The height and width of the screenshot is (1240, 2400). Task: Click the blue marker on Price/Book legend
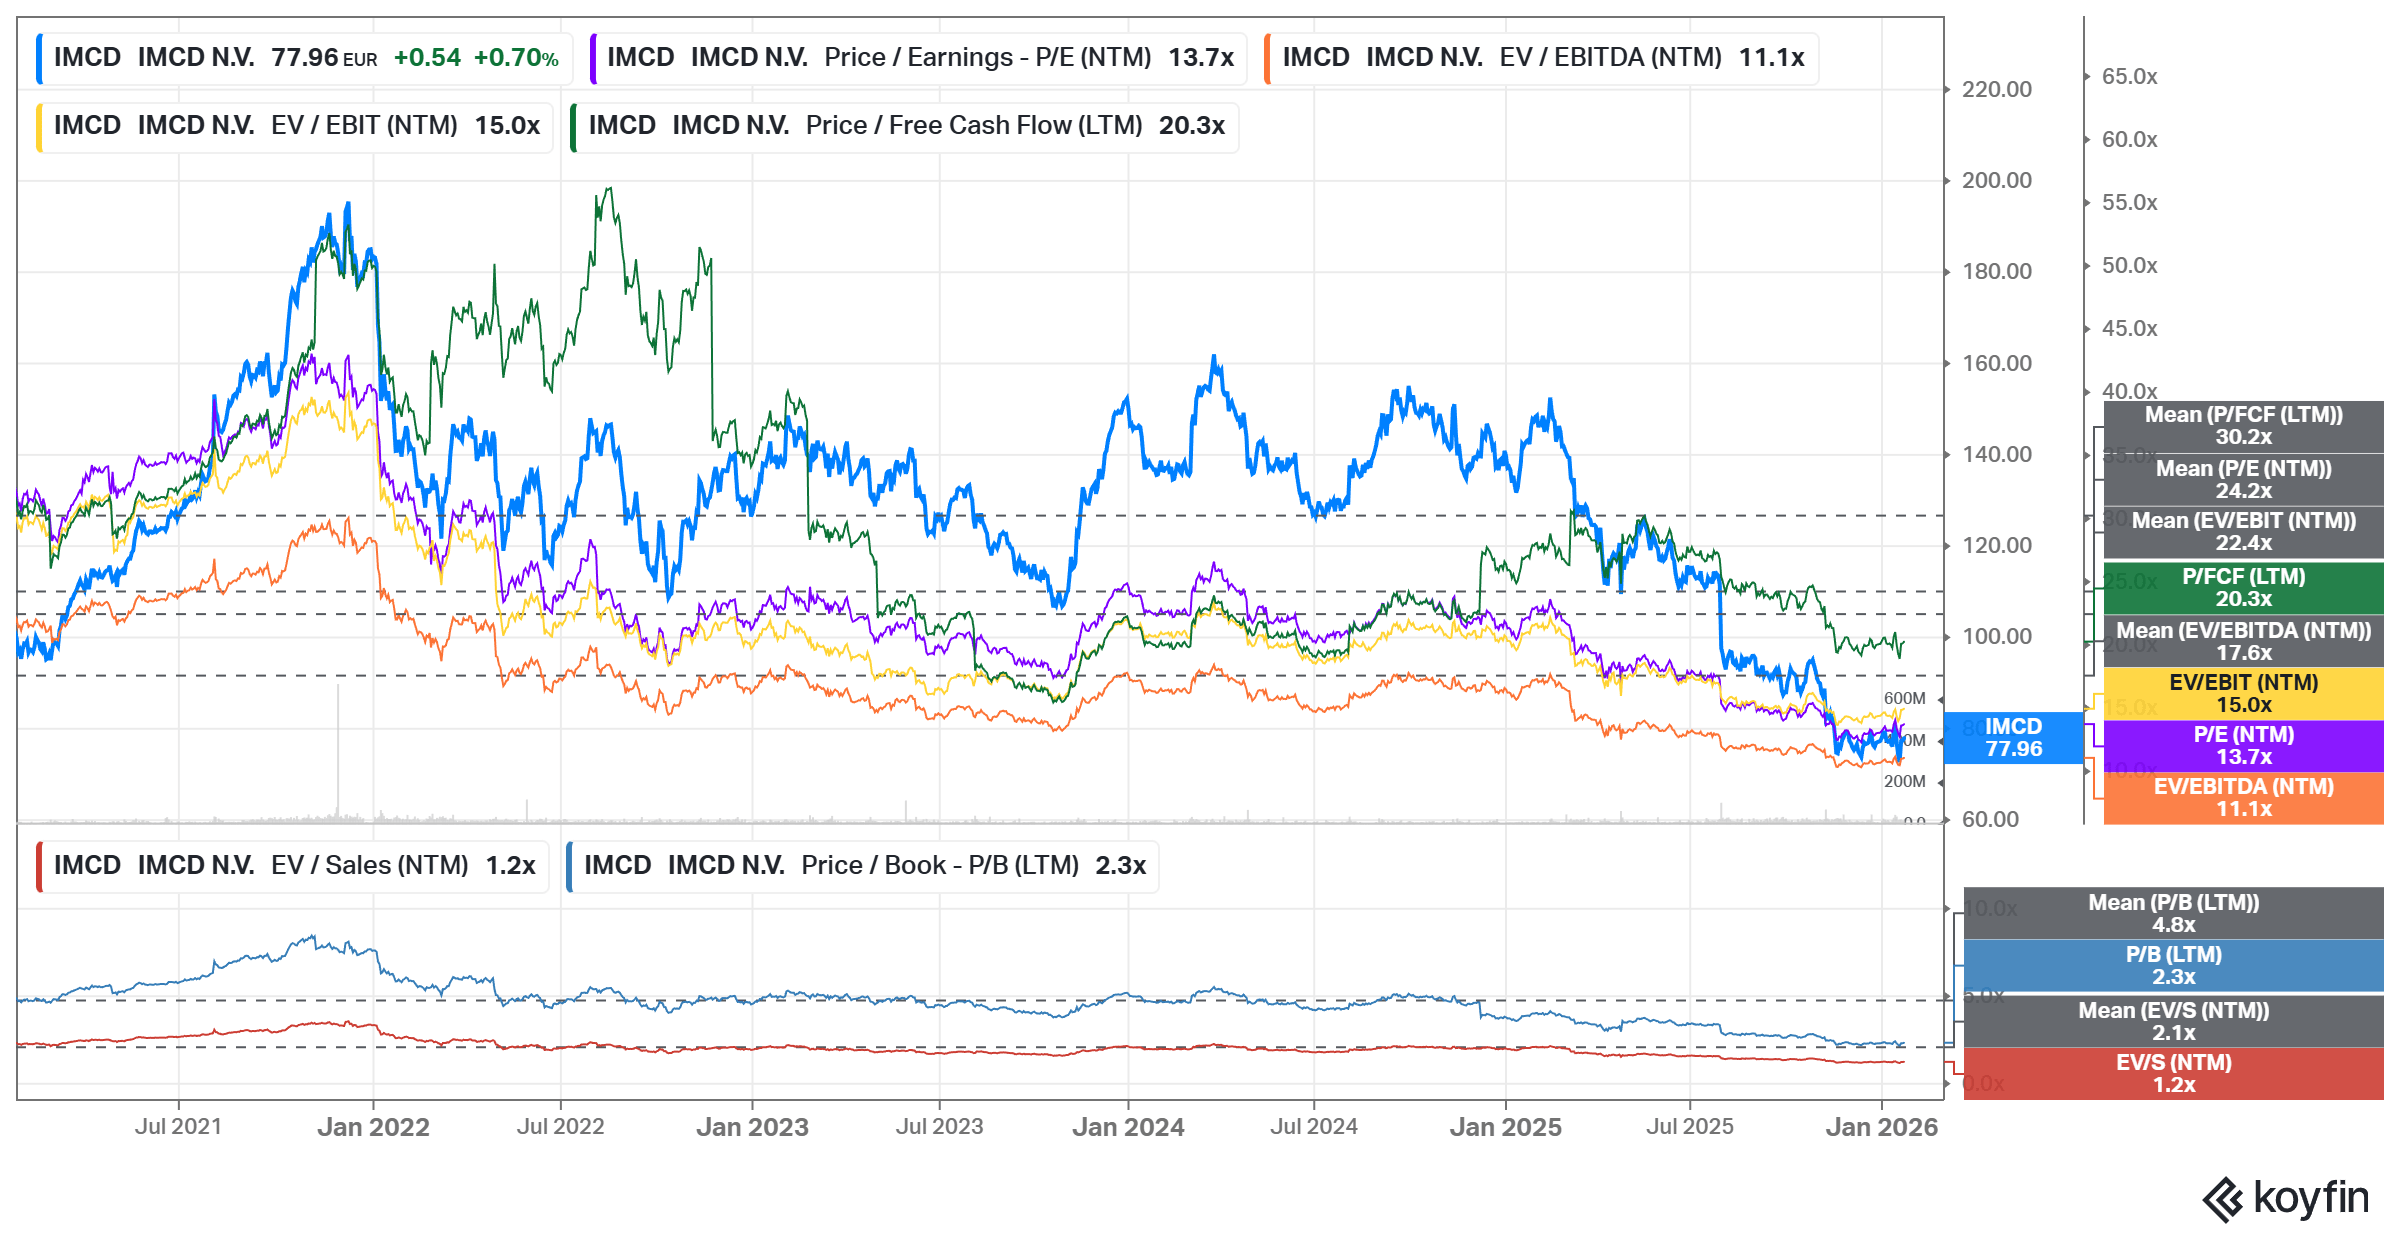(x=570, y=864)
